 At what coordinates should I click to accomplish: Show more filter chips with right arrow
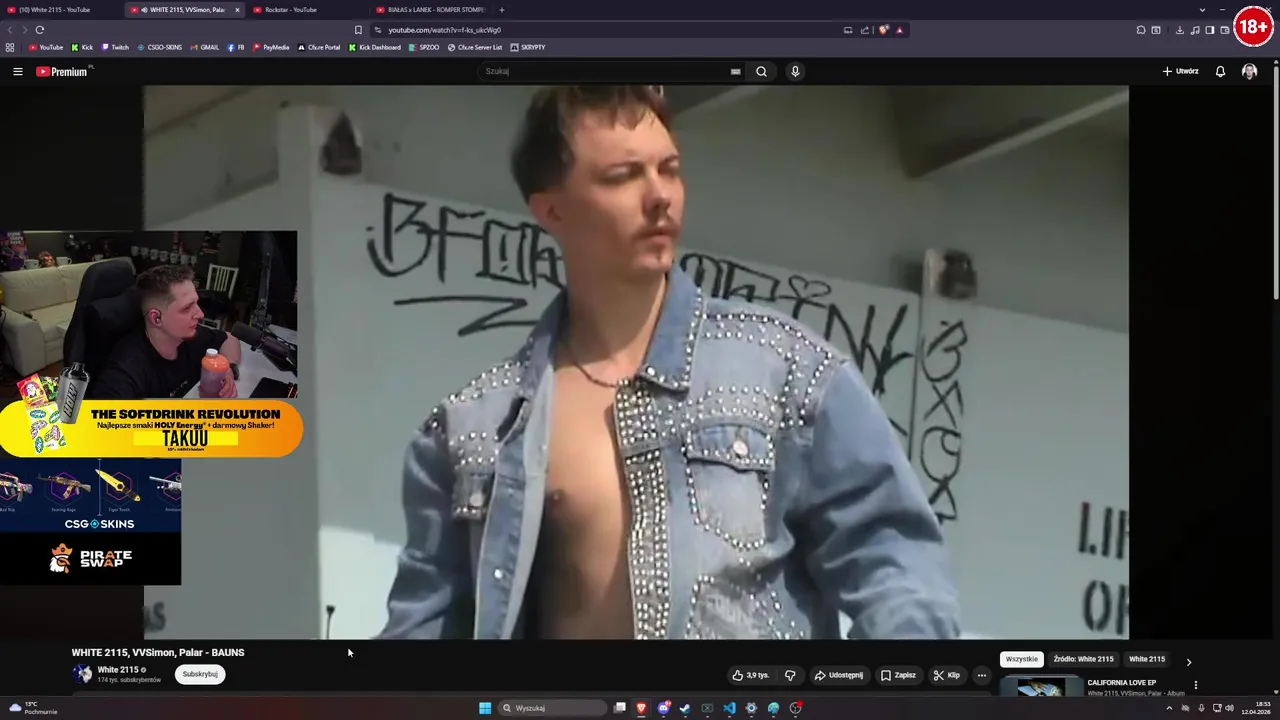click(x=1189, y=661)
